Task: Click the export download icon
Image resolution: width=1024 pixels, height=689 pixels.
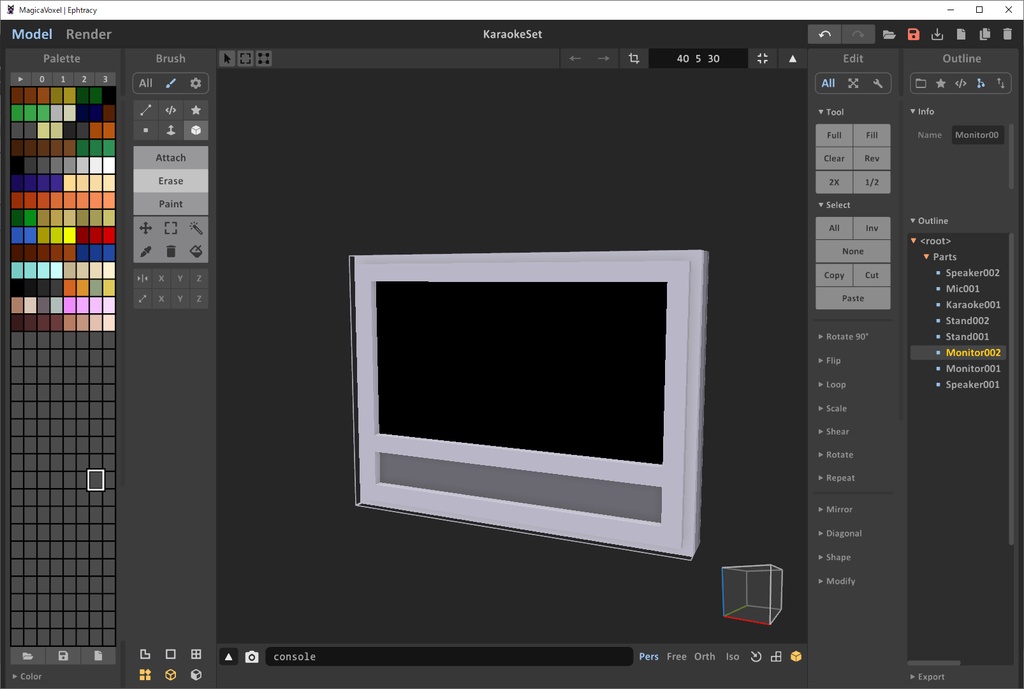Action: (937, 35)
